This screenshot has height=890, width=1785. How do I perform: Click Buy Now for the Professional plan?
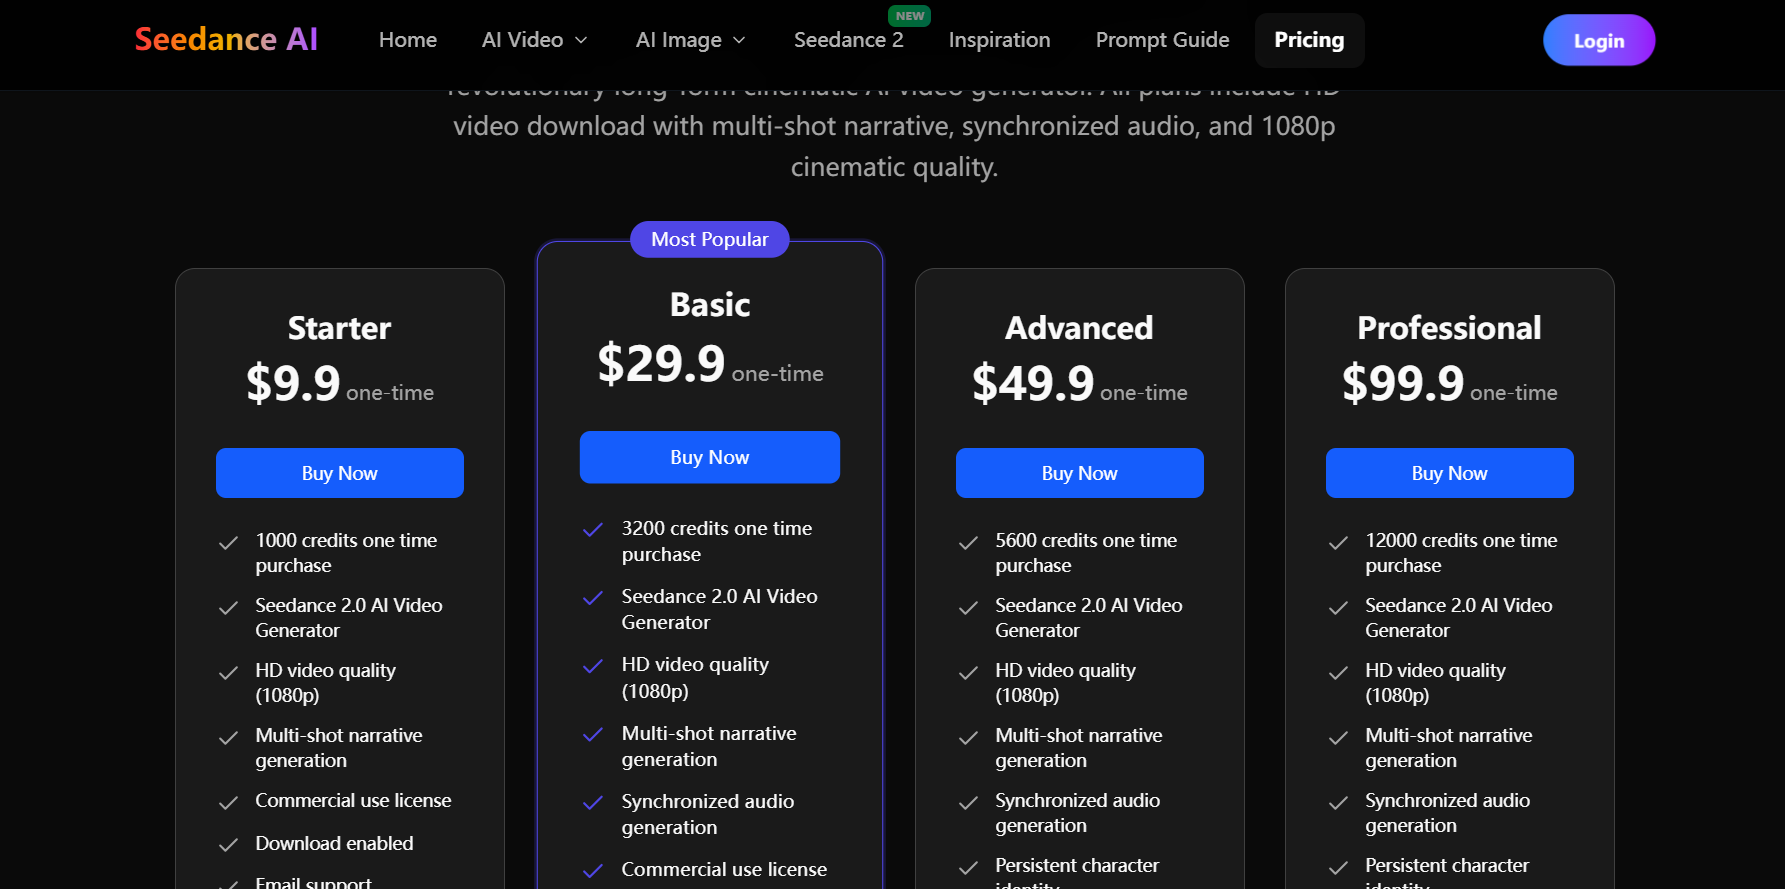[1449, 472]
